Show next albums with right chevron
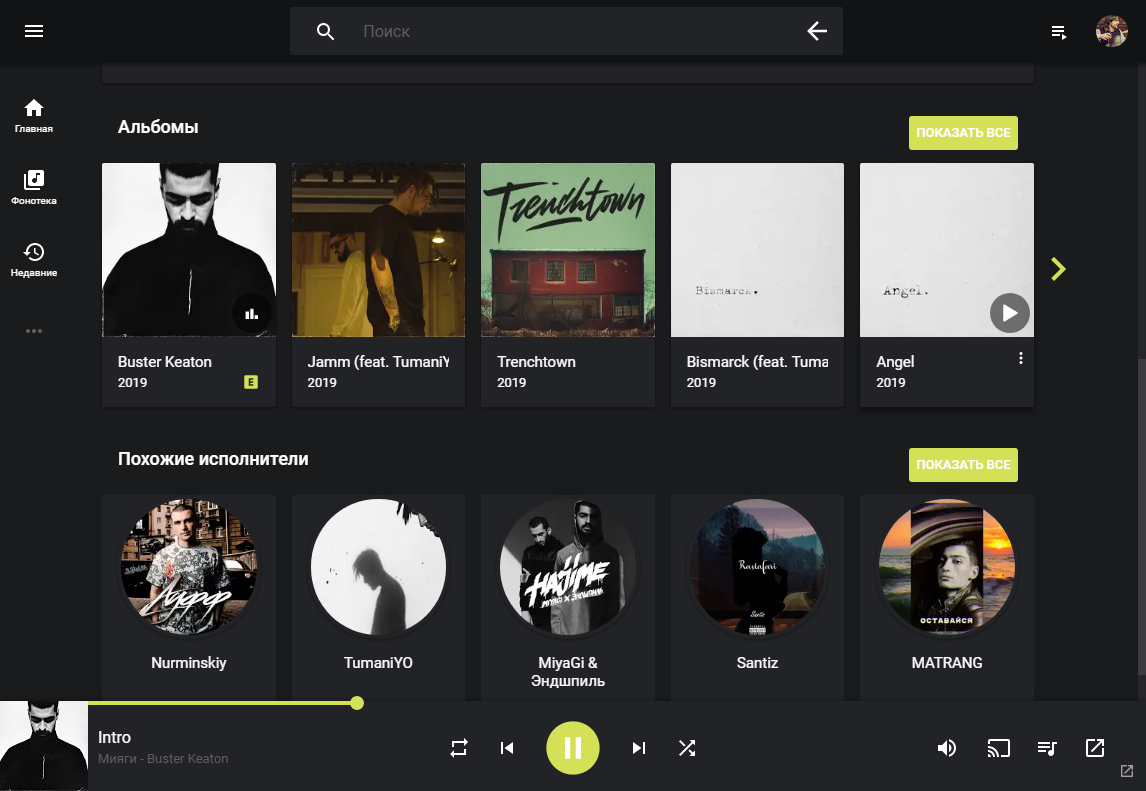This screenshot has height=791, width=1146. [1058, 268]
